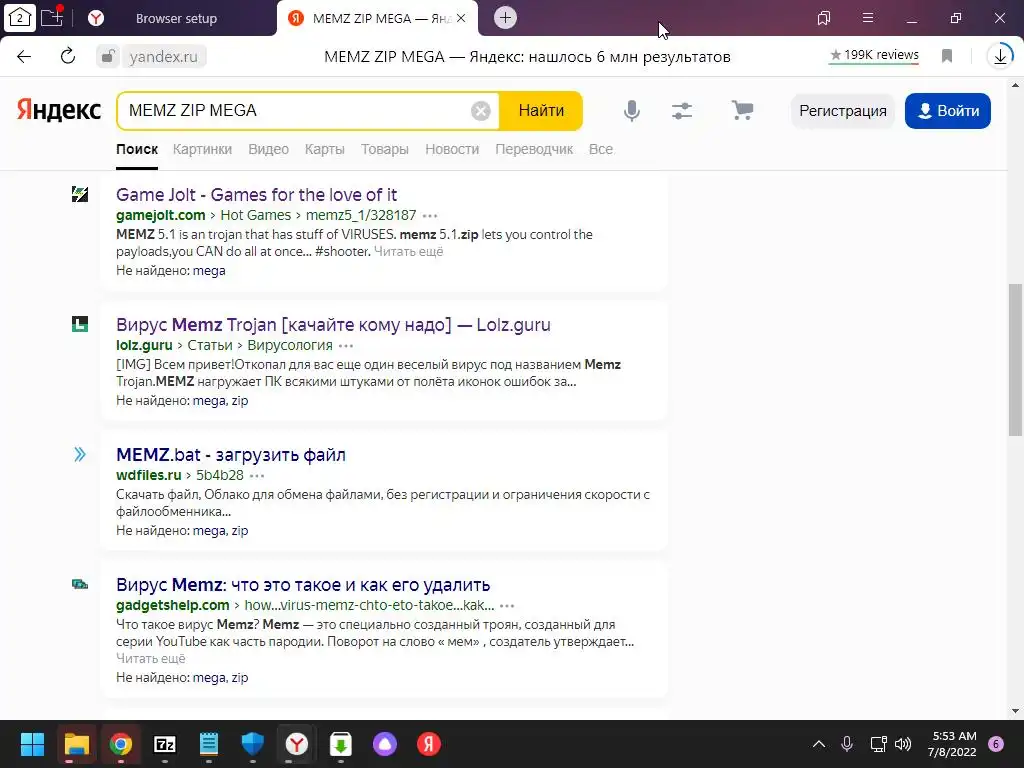The height and width of the screenshot is (768, 1024).
Task: Switch to the Товары tab
Action: (385, 149)
